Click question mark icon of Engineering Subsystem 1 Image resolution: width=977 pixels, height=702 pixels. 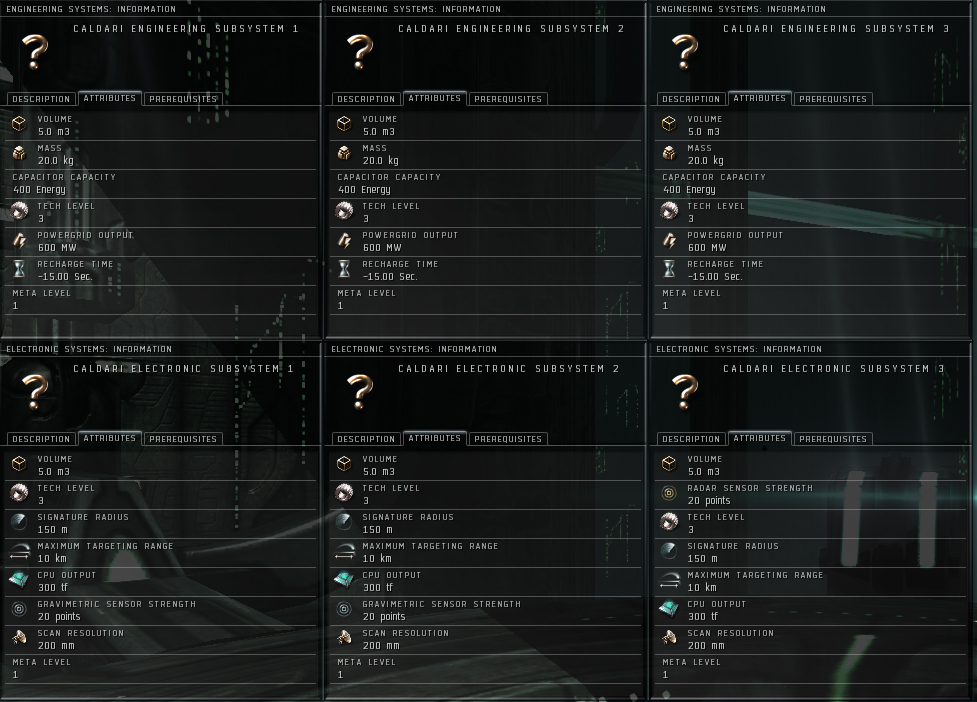click(x=36, y=52)
